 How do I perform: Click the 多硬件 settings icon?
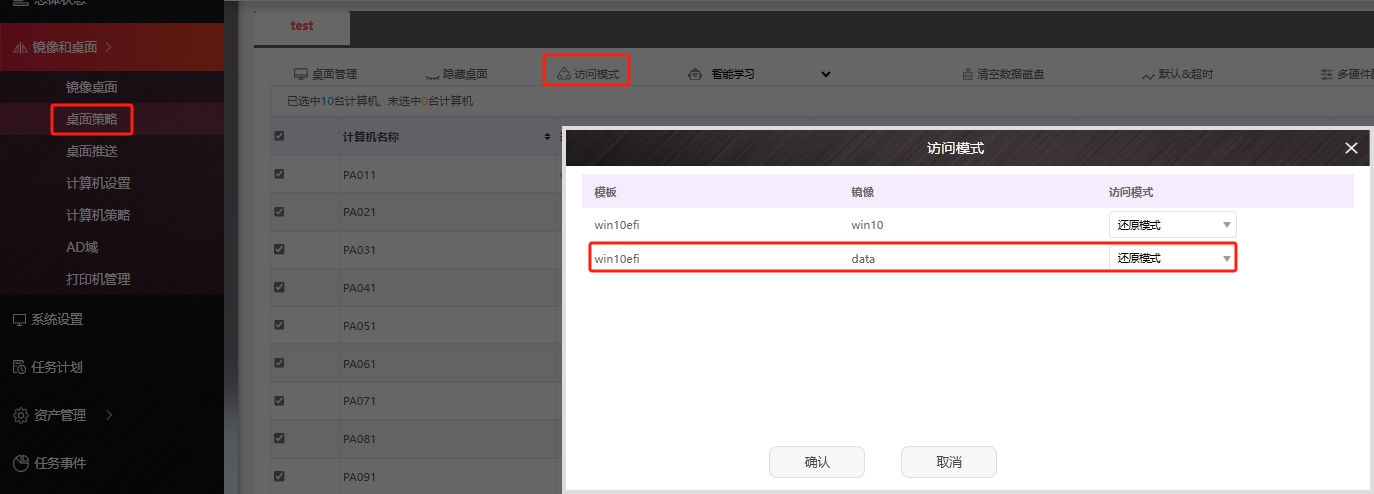(x=1327, y=75)
